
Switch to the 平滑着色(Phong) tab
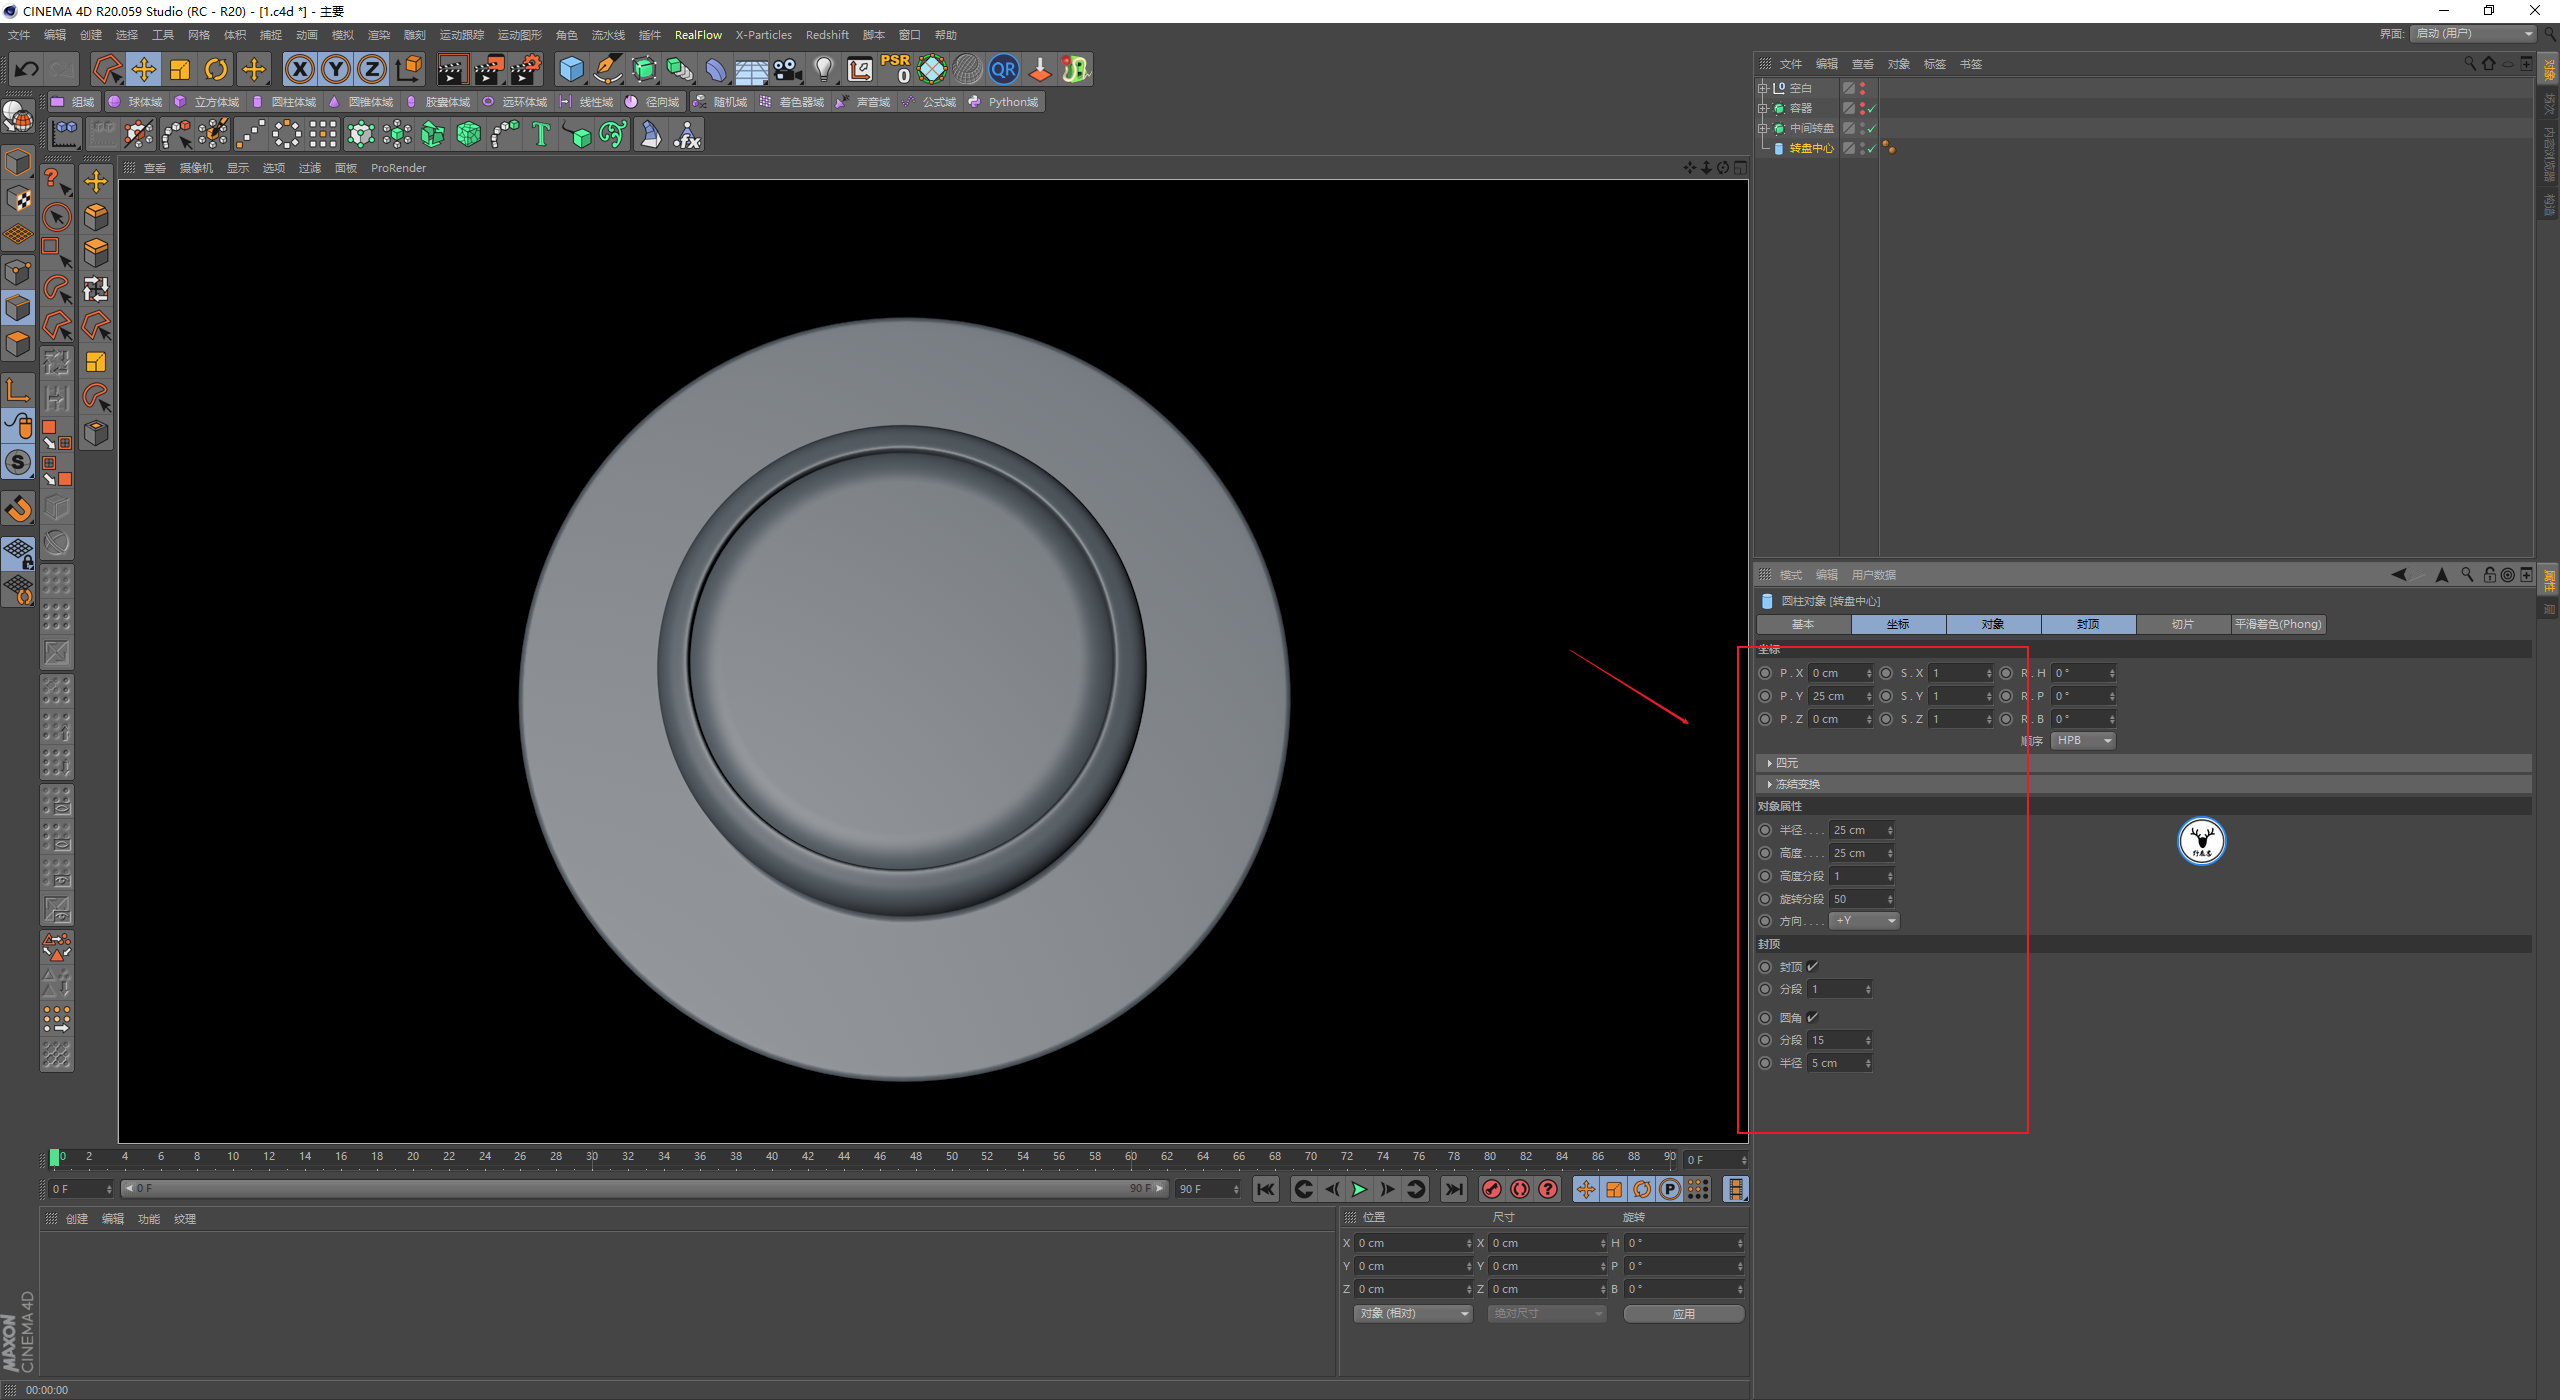tap(2278, 624)
